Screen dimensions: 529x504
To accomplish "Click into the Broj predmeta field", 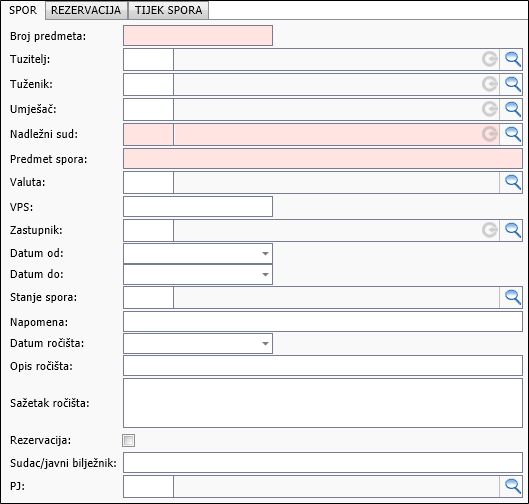I will (x=198, y=35).
